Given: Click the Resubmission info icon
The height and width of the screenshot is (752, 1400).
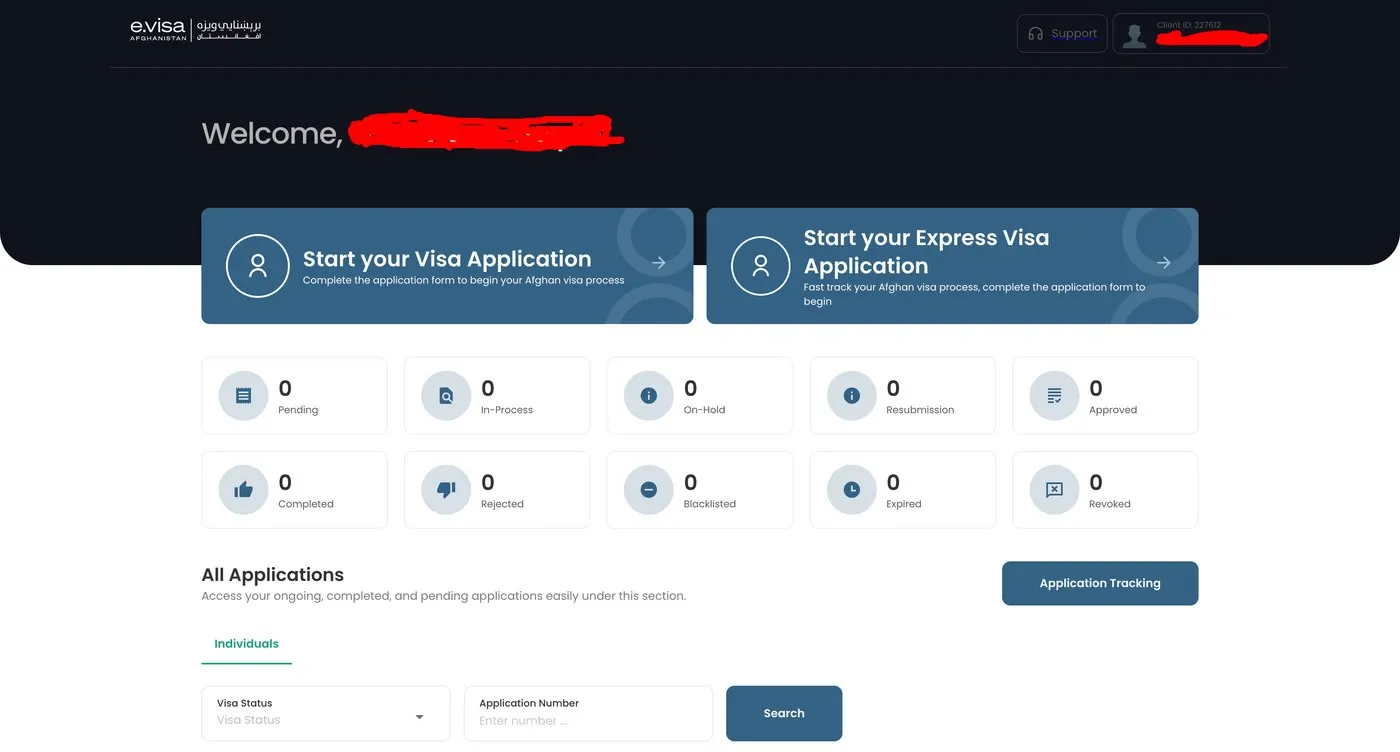Looking at the screenshot, I should coord(851,396).
